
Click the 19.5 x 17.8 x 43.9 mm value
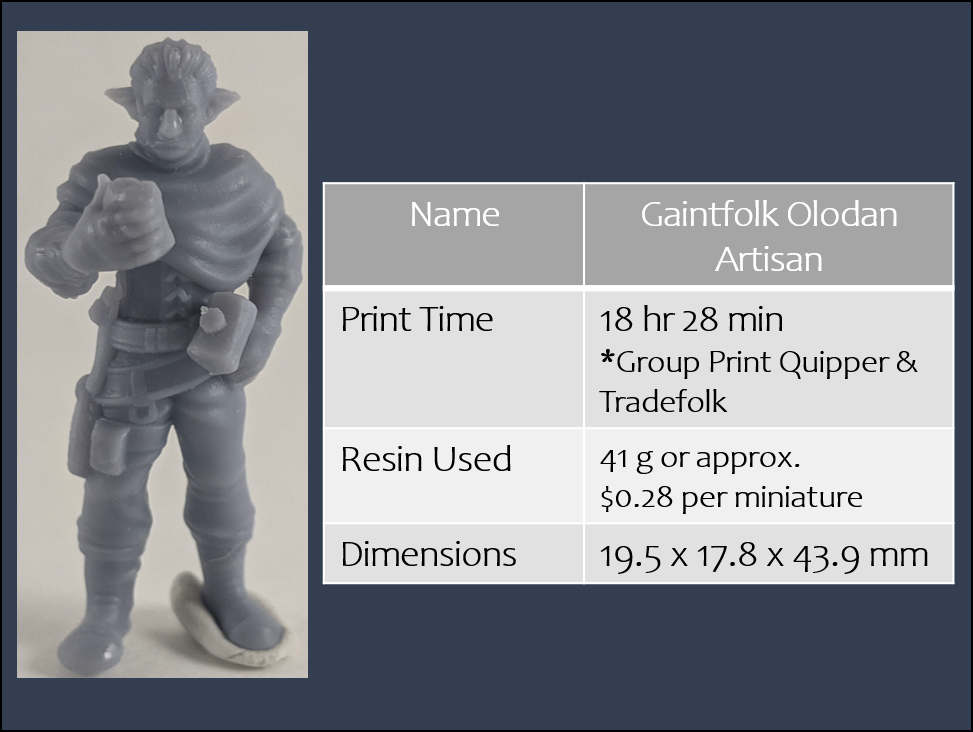764,555
